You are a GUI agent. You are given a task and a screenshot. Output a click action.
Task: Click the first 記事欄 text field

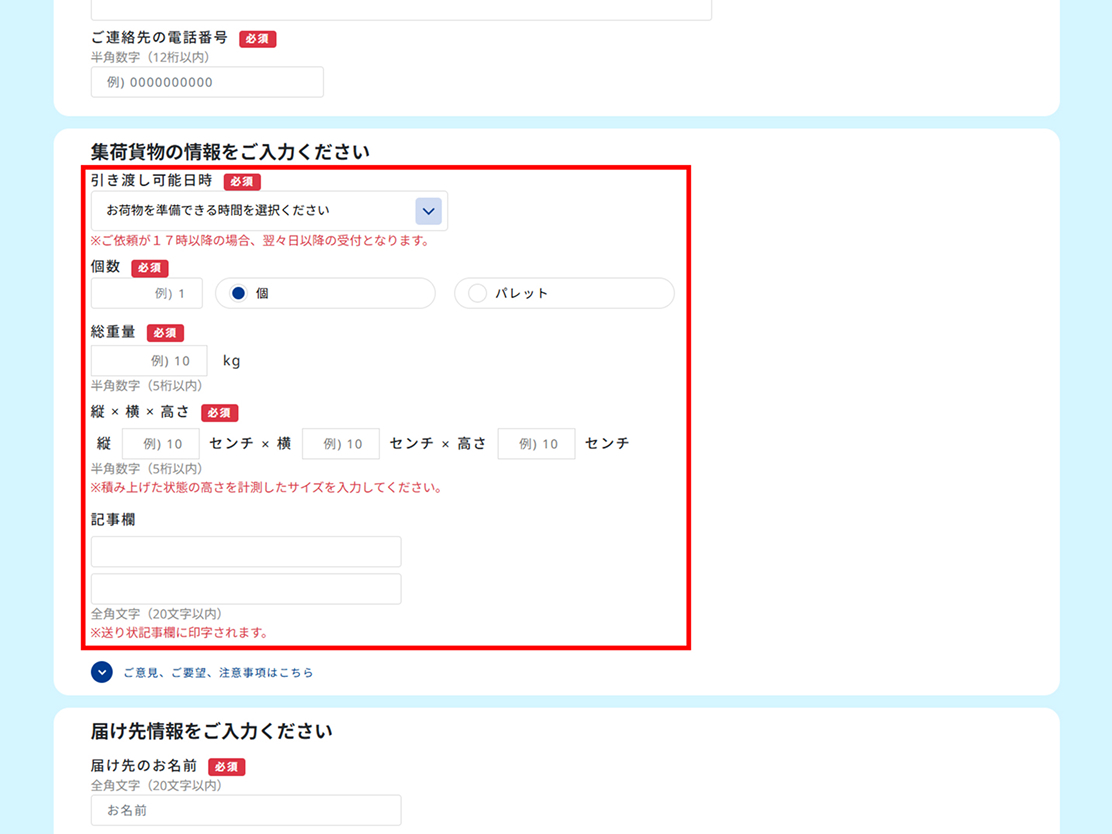tap(246, 552)
